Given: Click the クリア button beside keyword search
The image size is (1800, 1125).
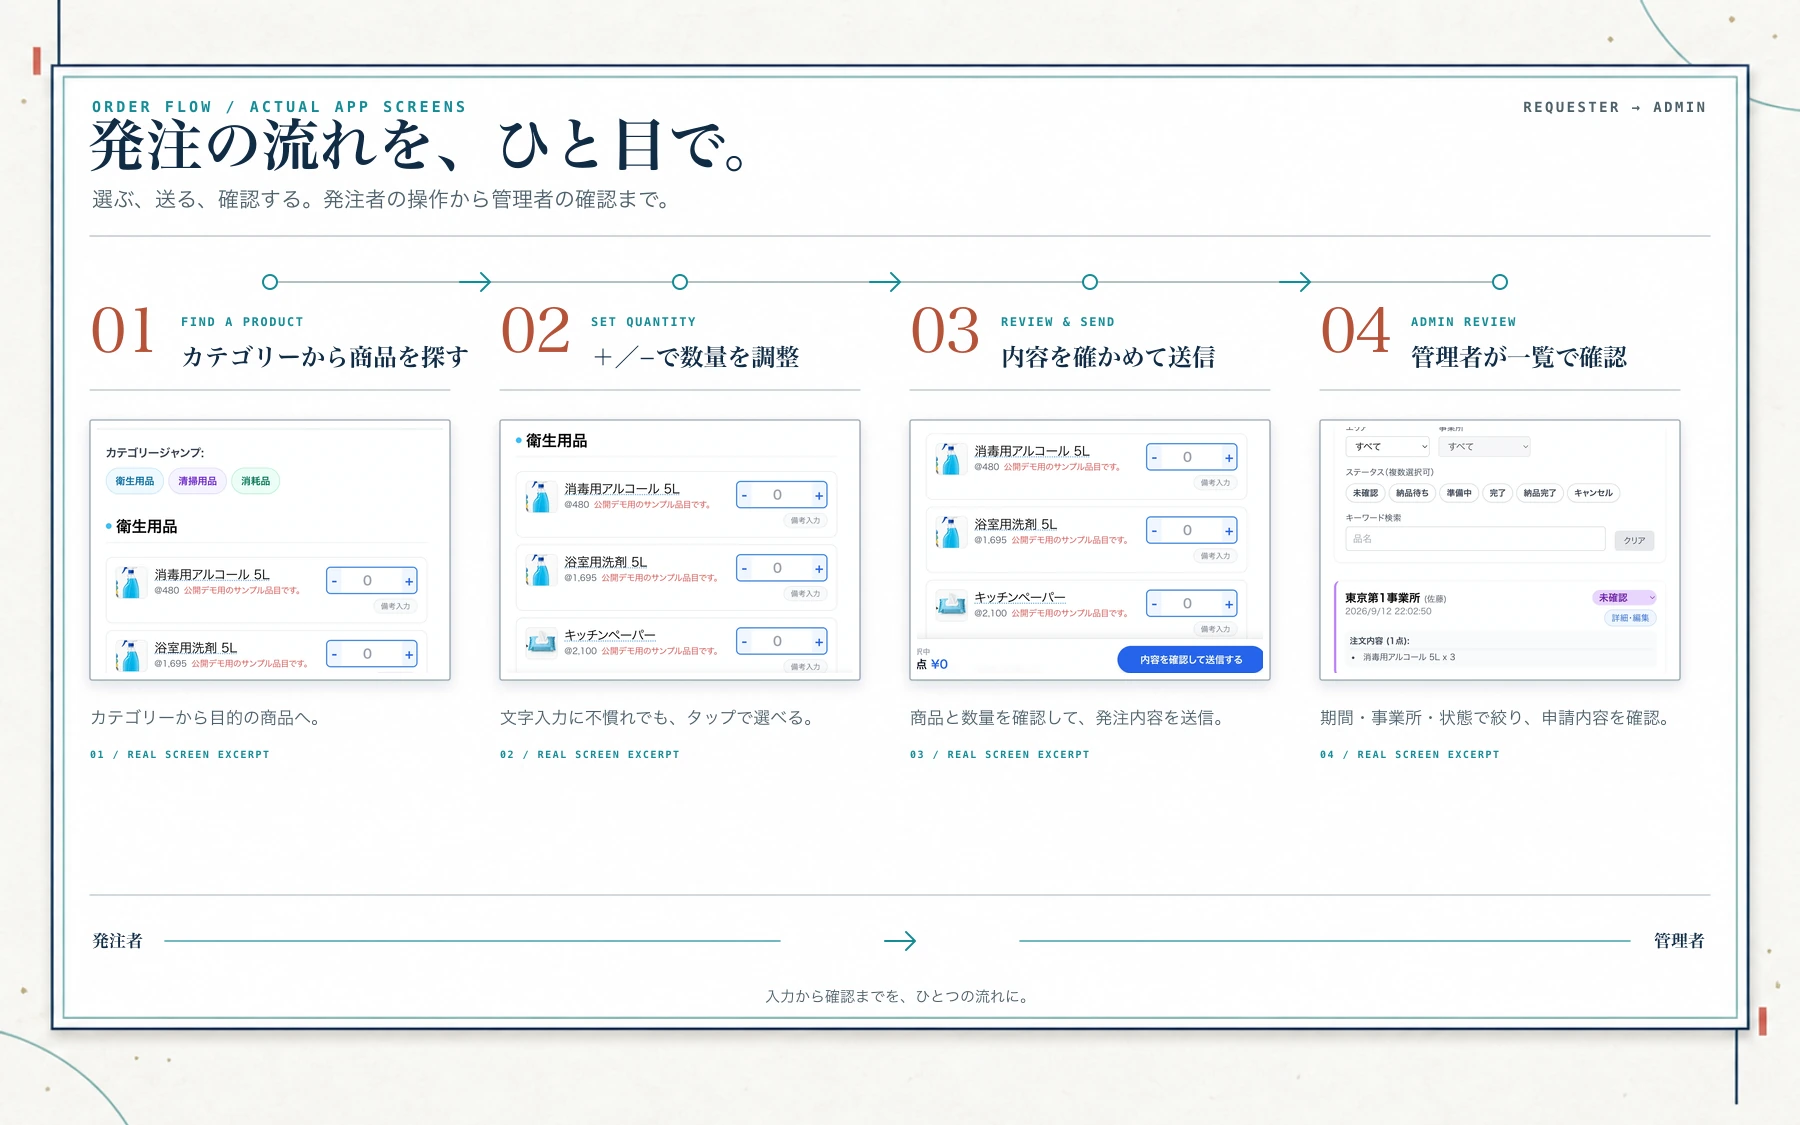Looking at the screenshot, I should click(x=1634, y=540).
